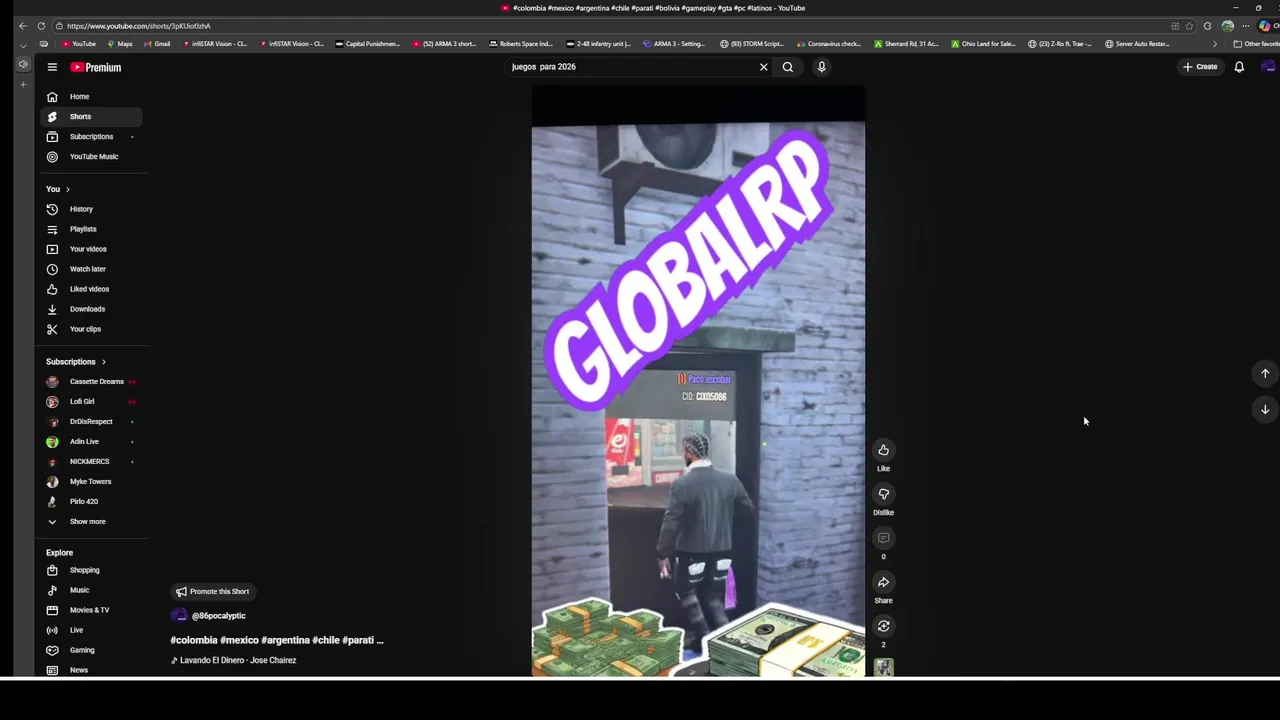Open Adin Live channel
The width and height of the screenshot is (1280, 720).
click(x=91, y=442)
